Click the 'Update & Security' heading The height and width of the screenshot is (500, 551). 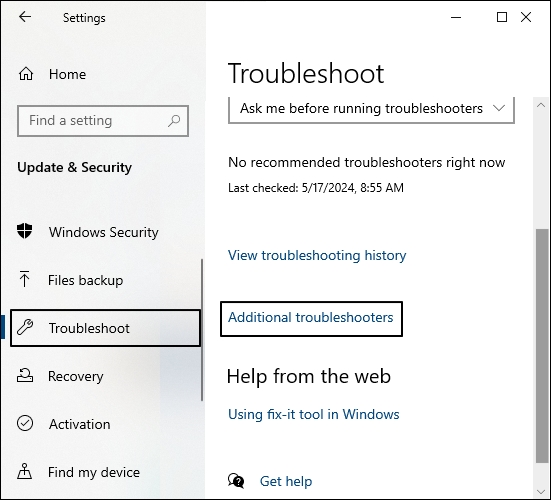click(74, 167)
